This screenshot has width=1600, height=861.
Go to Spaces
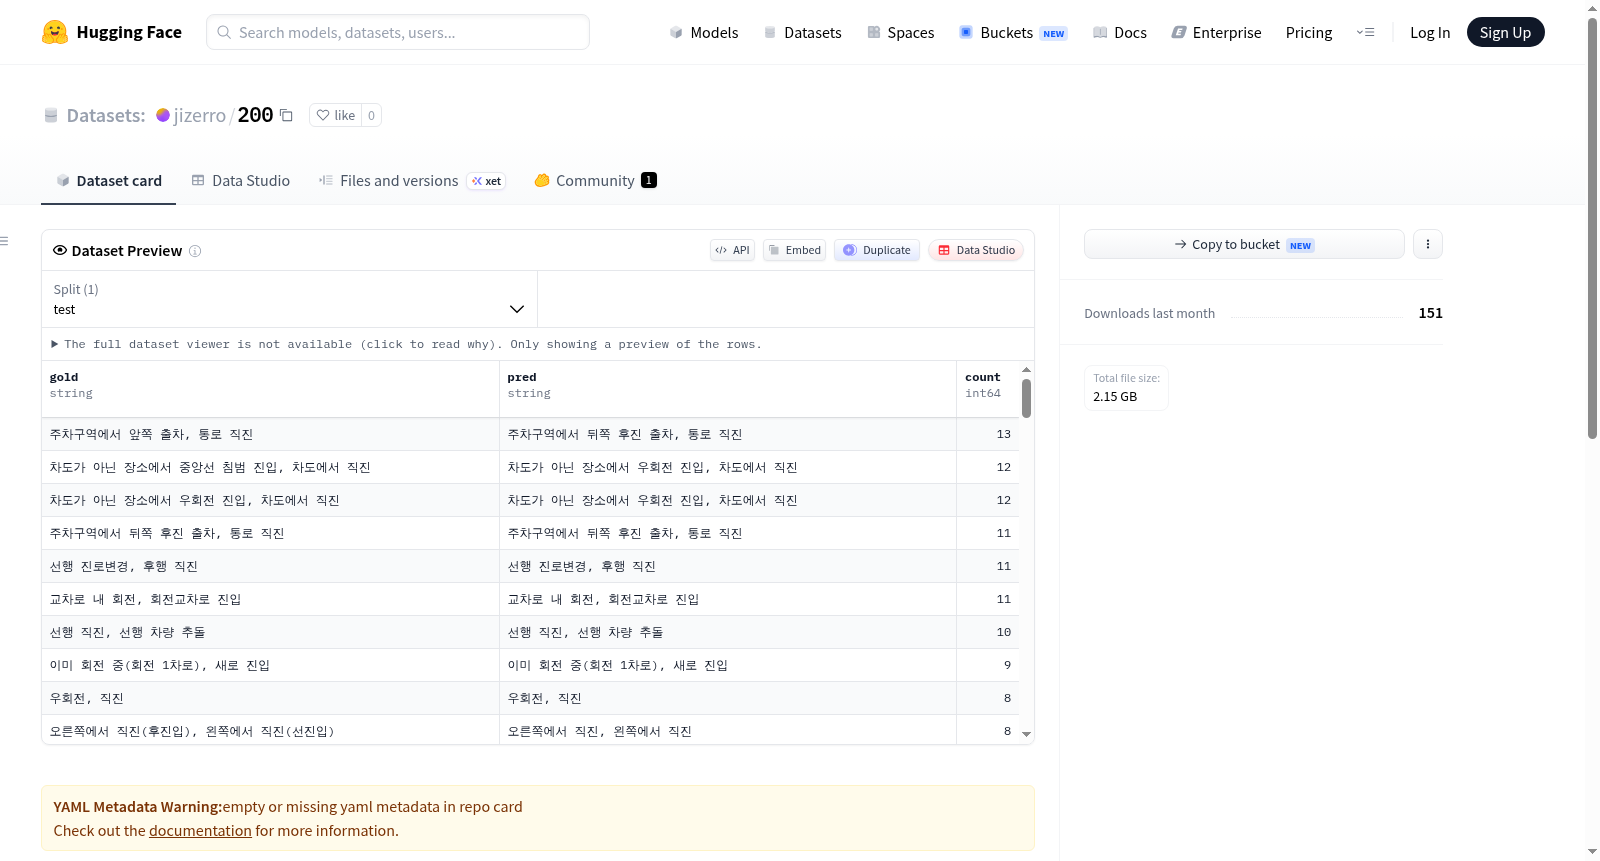point(900,32)
